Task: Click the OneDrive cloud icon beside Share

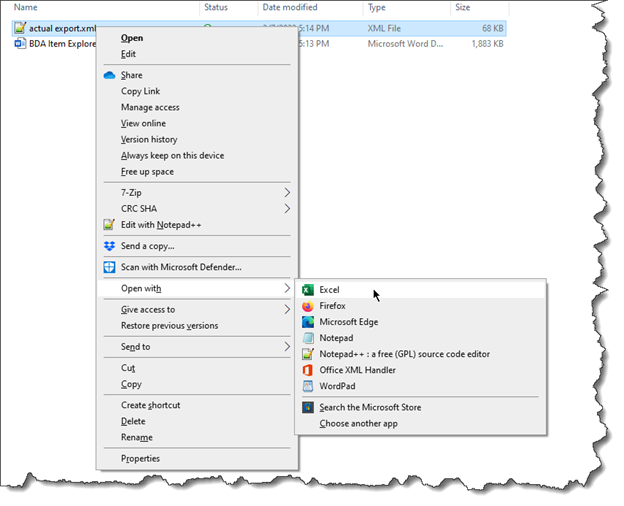Action: click(109, 75)
